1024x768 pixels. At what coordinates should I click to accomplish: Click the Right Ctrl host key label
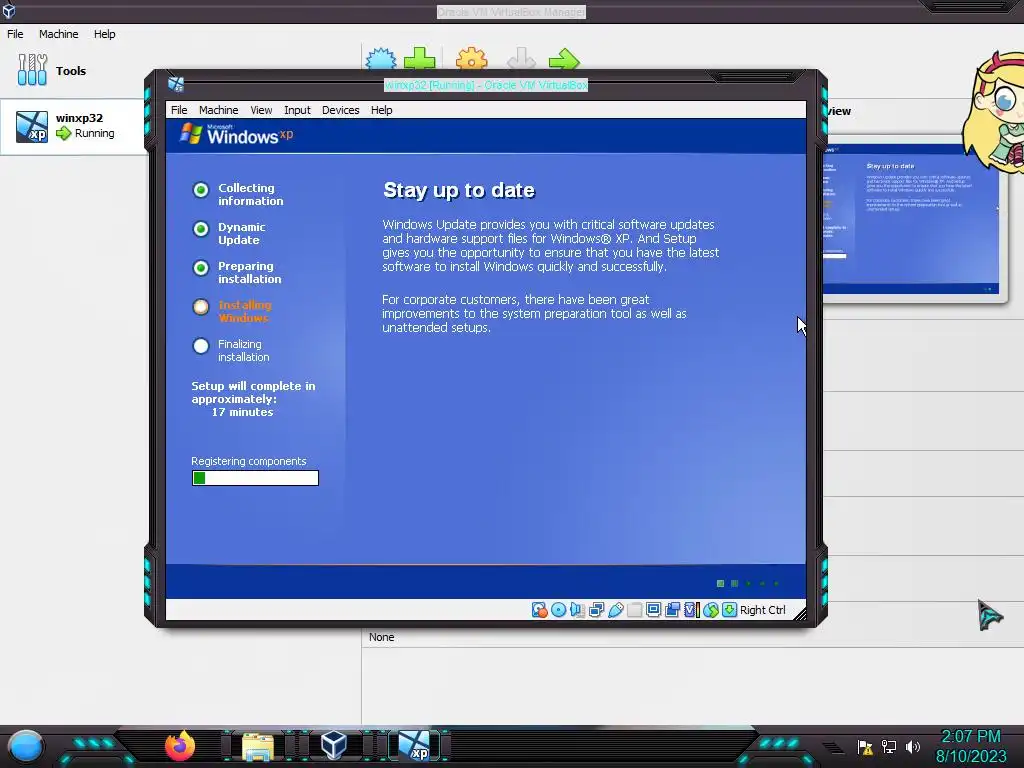(x=763, y=610)
